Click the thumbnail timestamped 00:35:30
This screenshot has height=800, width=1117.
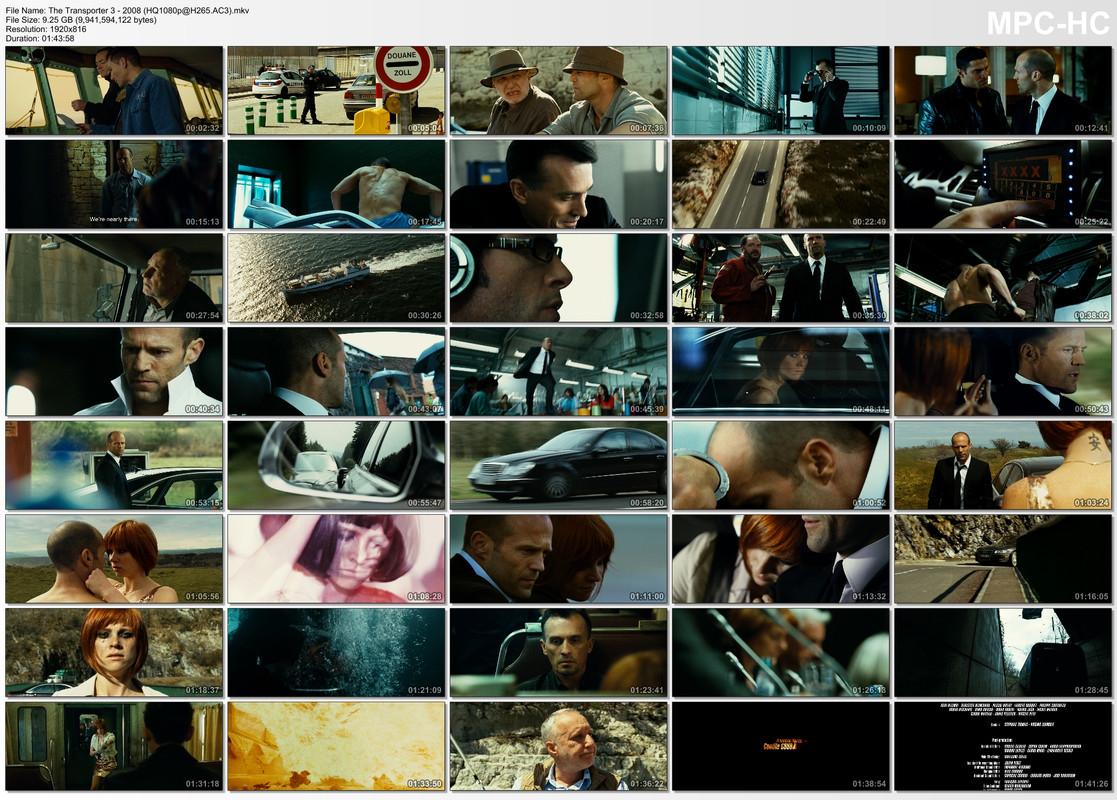[781, 278]
